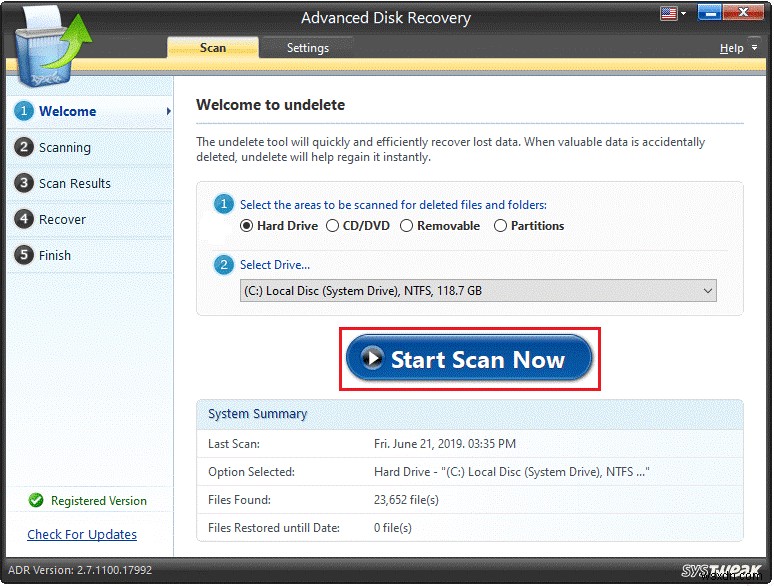This screenshot has width=774, height=586.
Task: Click the step 4 Recover circle icon
Action: pyautogui.click(x=24, y=219)
